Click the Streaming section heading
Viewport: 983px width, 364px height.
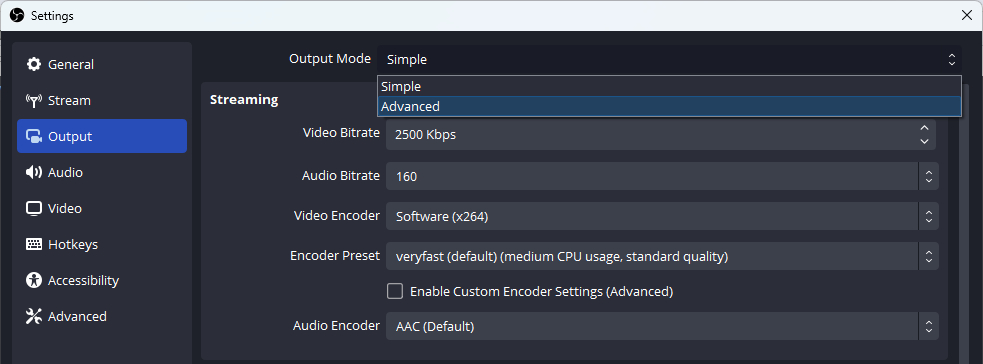click(x=244, y=99)
